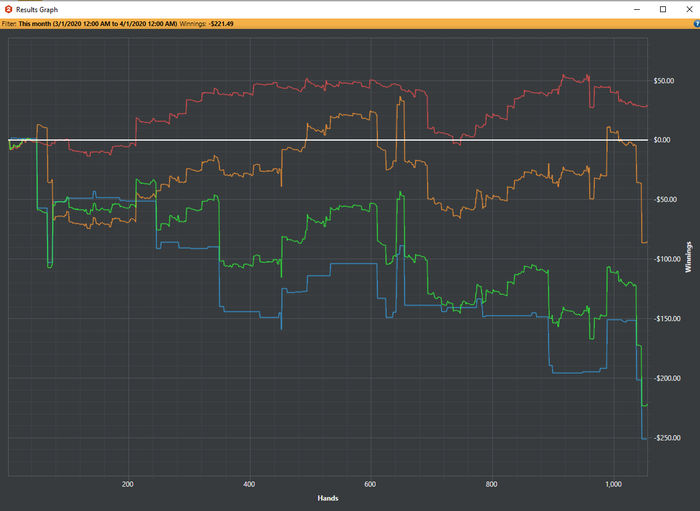Click the filter text 'This month (3/1/2020 12:00 AM to 4/1/2020 12:00 AM)'
The height and width of the screenshot is (511, 700).
click(x=98, y=24)
